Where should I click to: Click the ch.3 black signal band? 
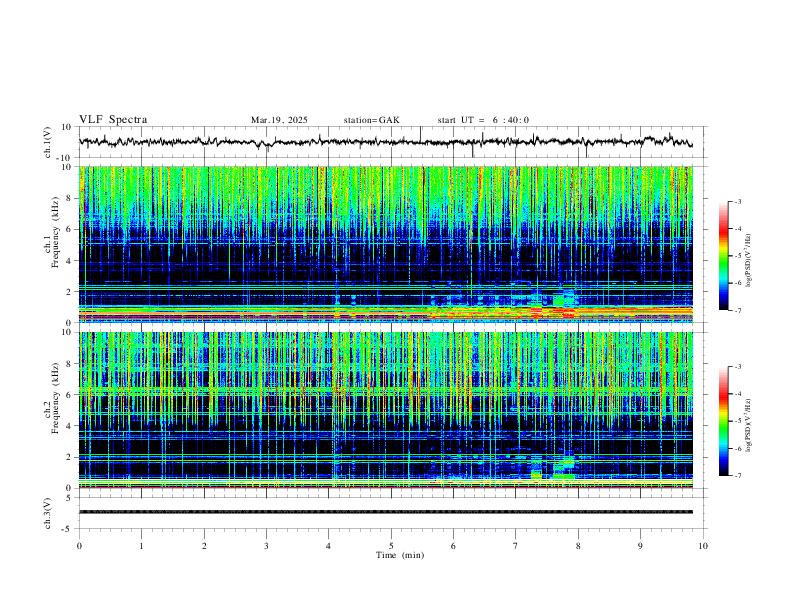click(386, 512)
